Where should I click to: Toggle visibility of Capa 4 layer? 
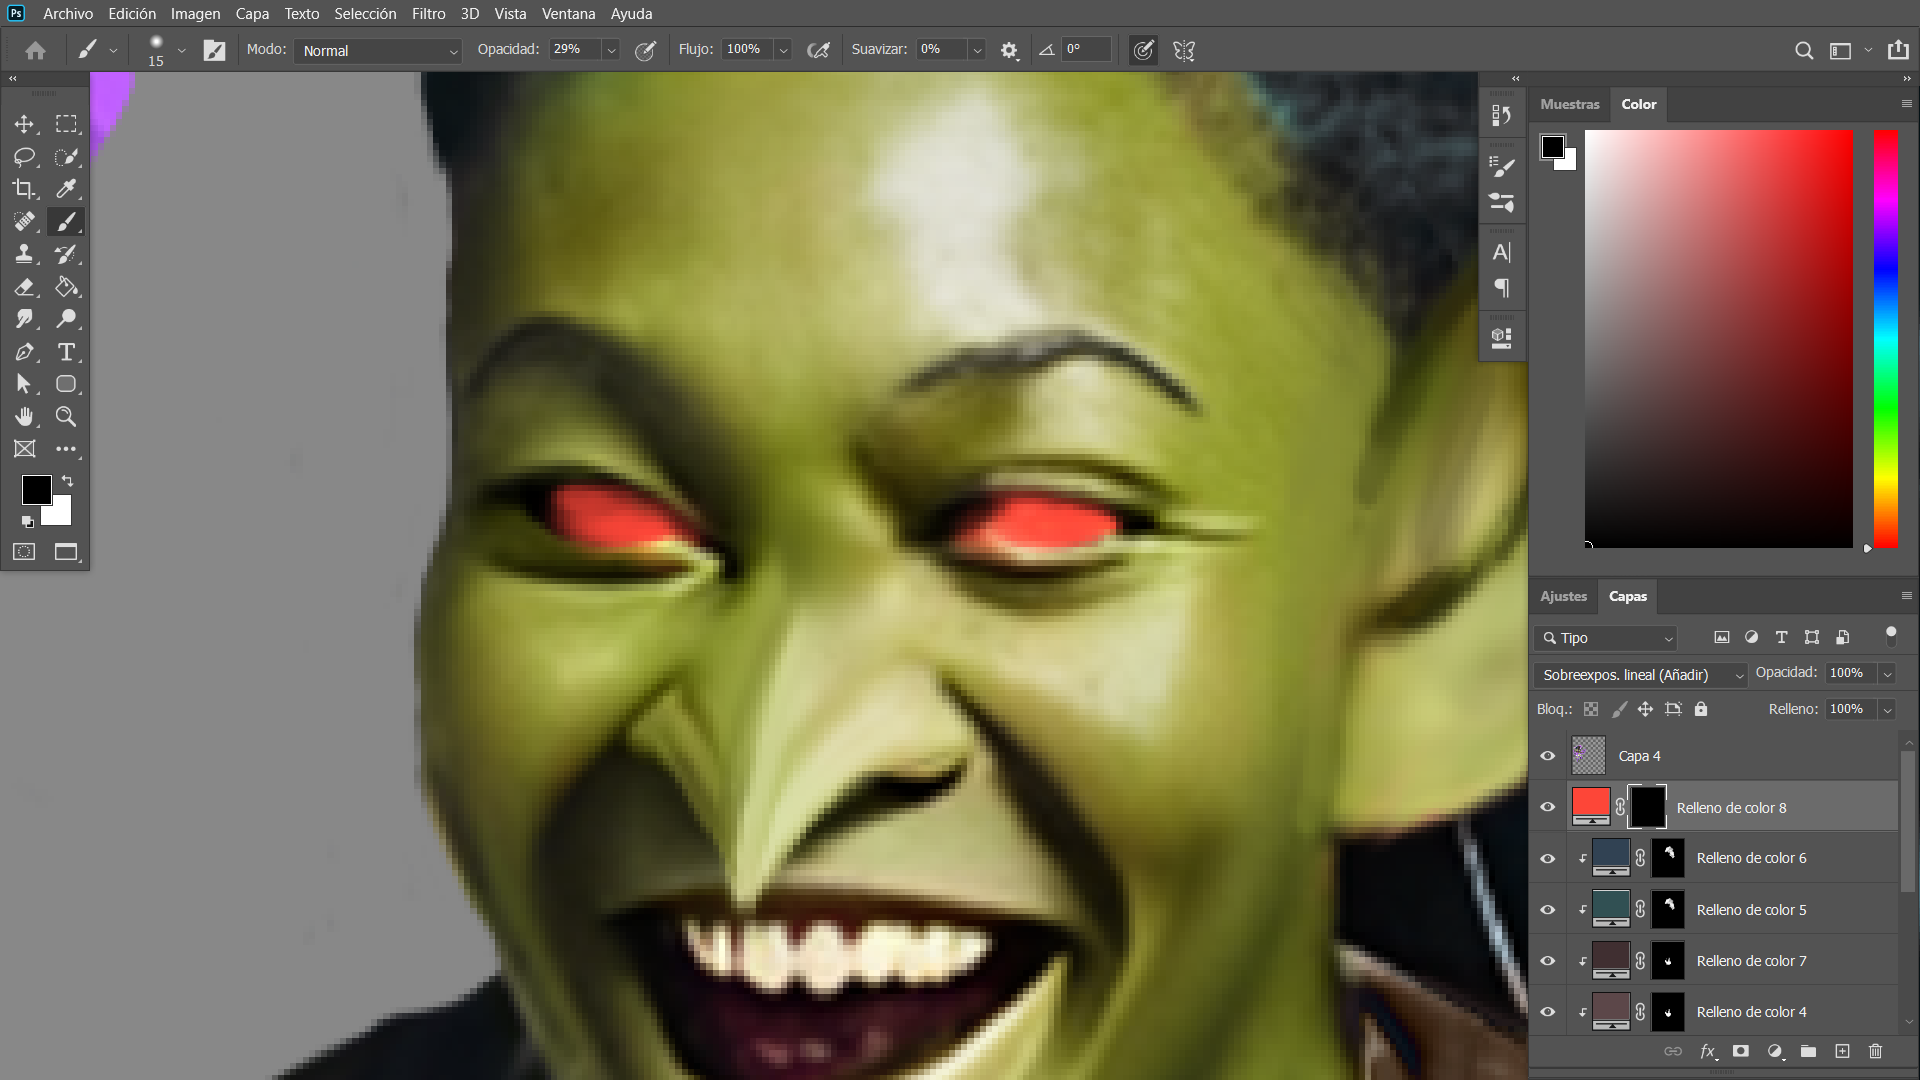coord(1548,756)
